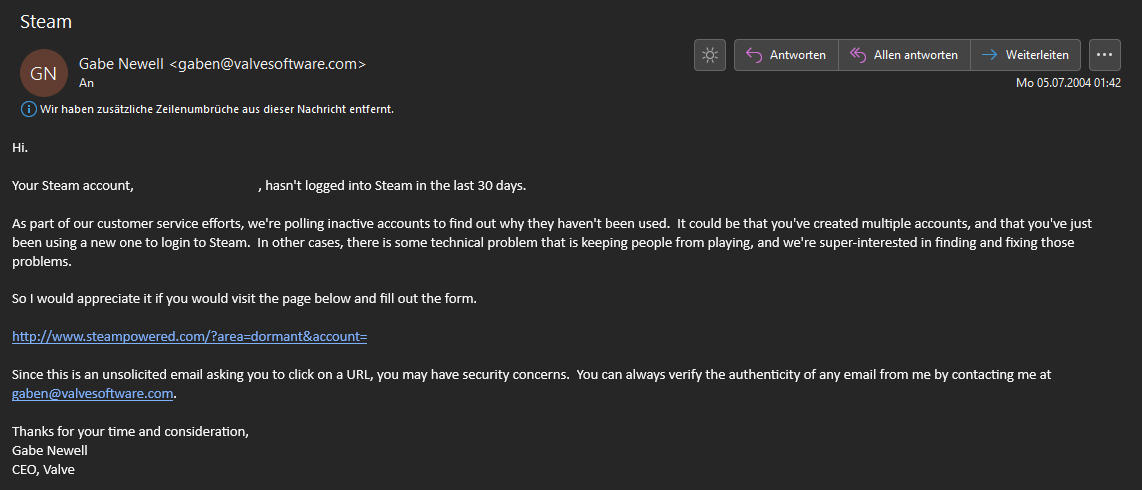This screenshot has height=490, width=1142.
Task: Click 'Thanks for your time and consideration' line
Action: pos(130,431)
